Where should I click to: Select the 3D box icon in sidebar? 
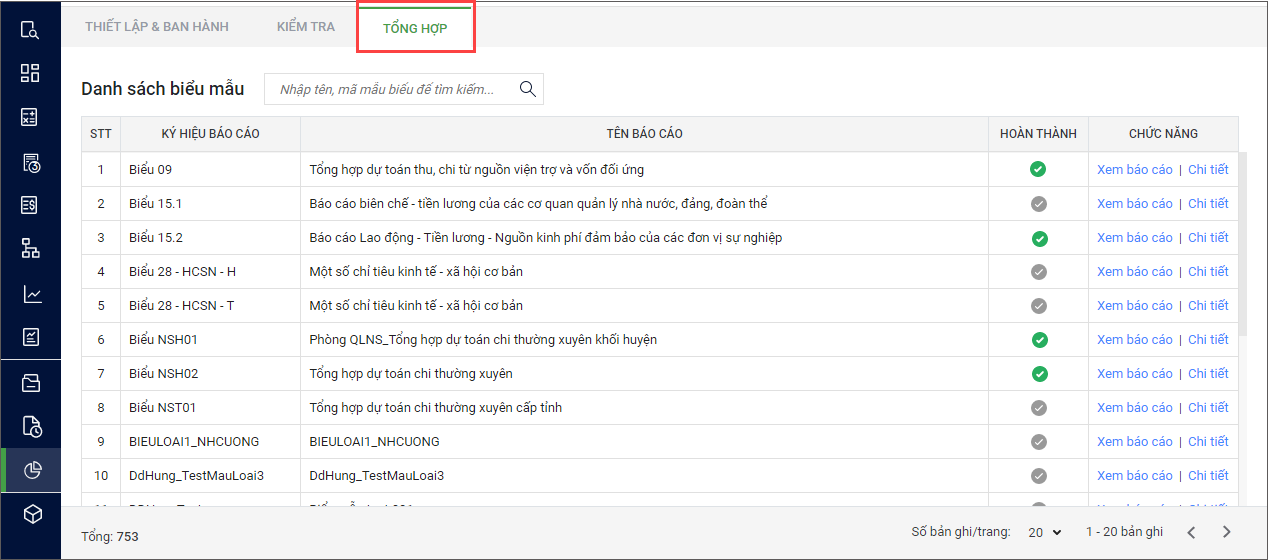[x=30, y=514]
